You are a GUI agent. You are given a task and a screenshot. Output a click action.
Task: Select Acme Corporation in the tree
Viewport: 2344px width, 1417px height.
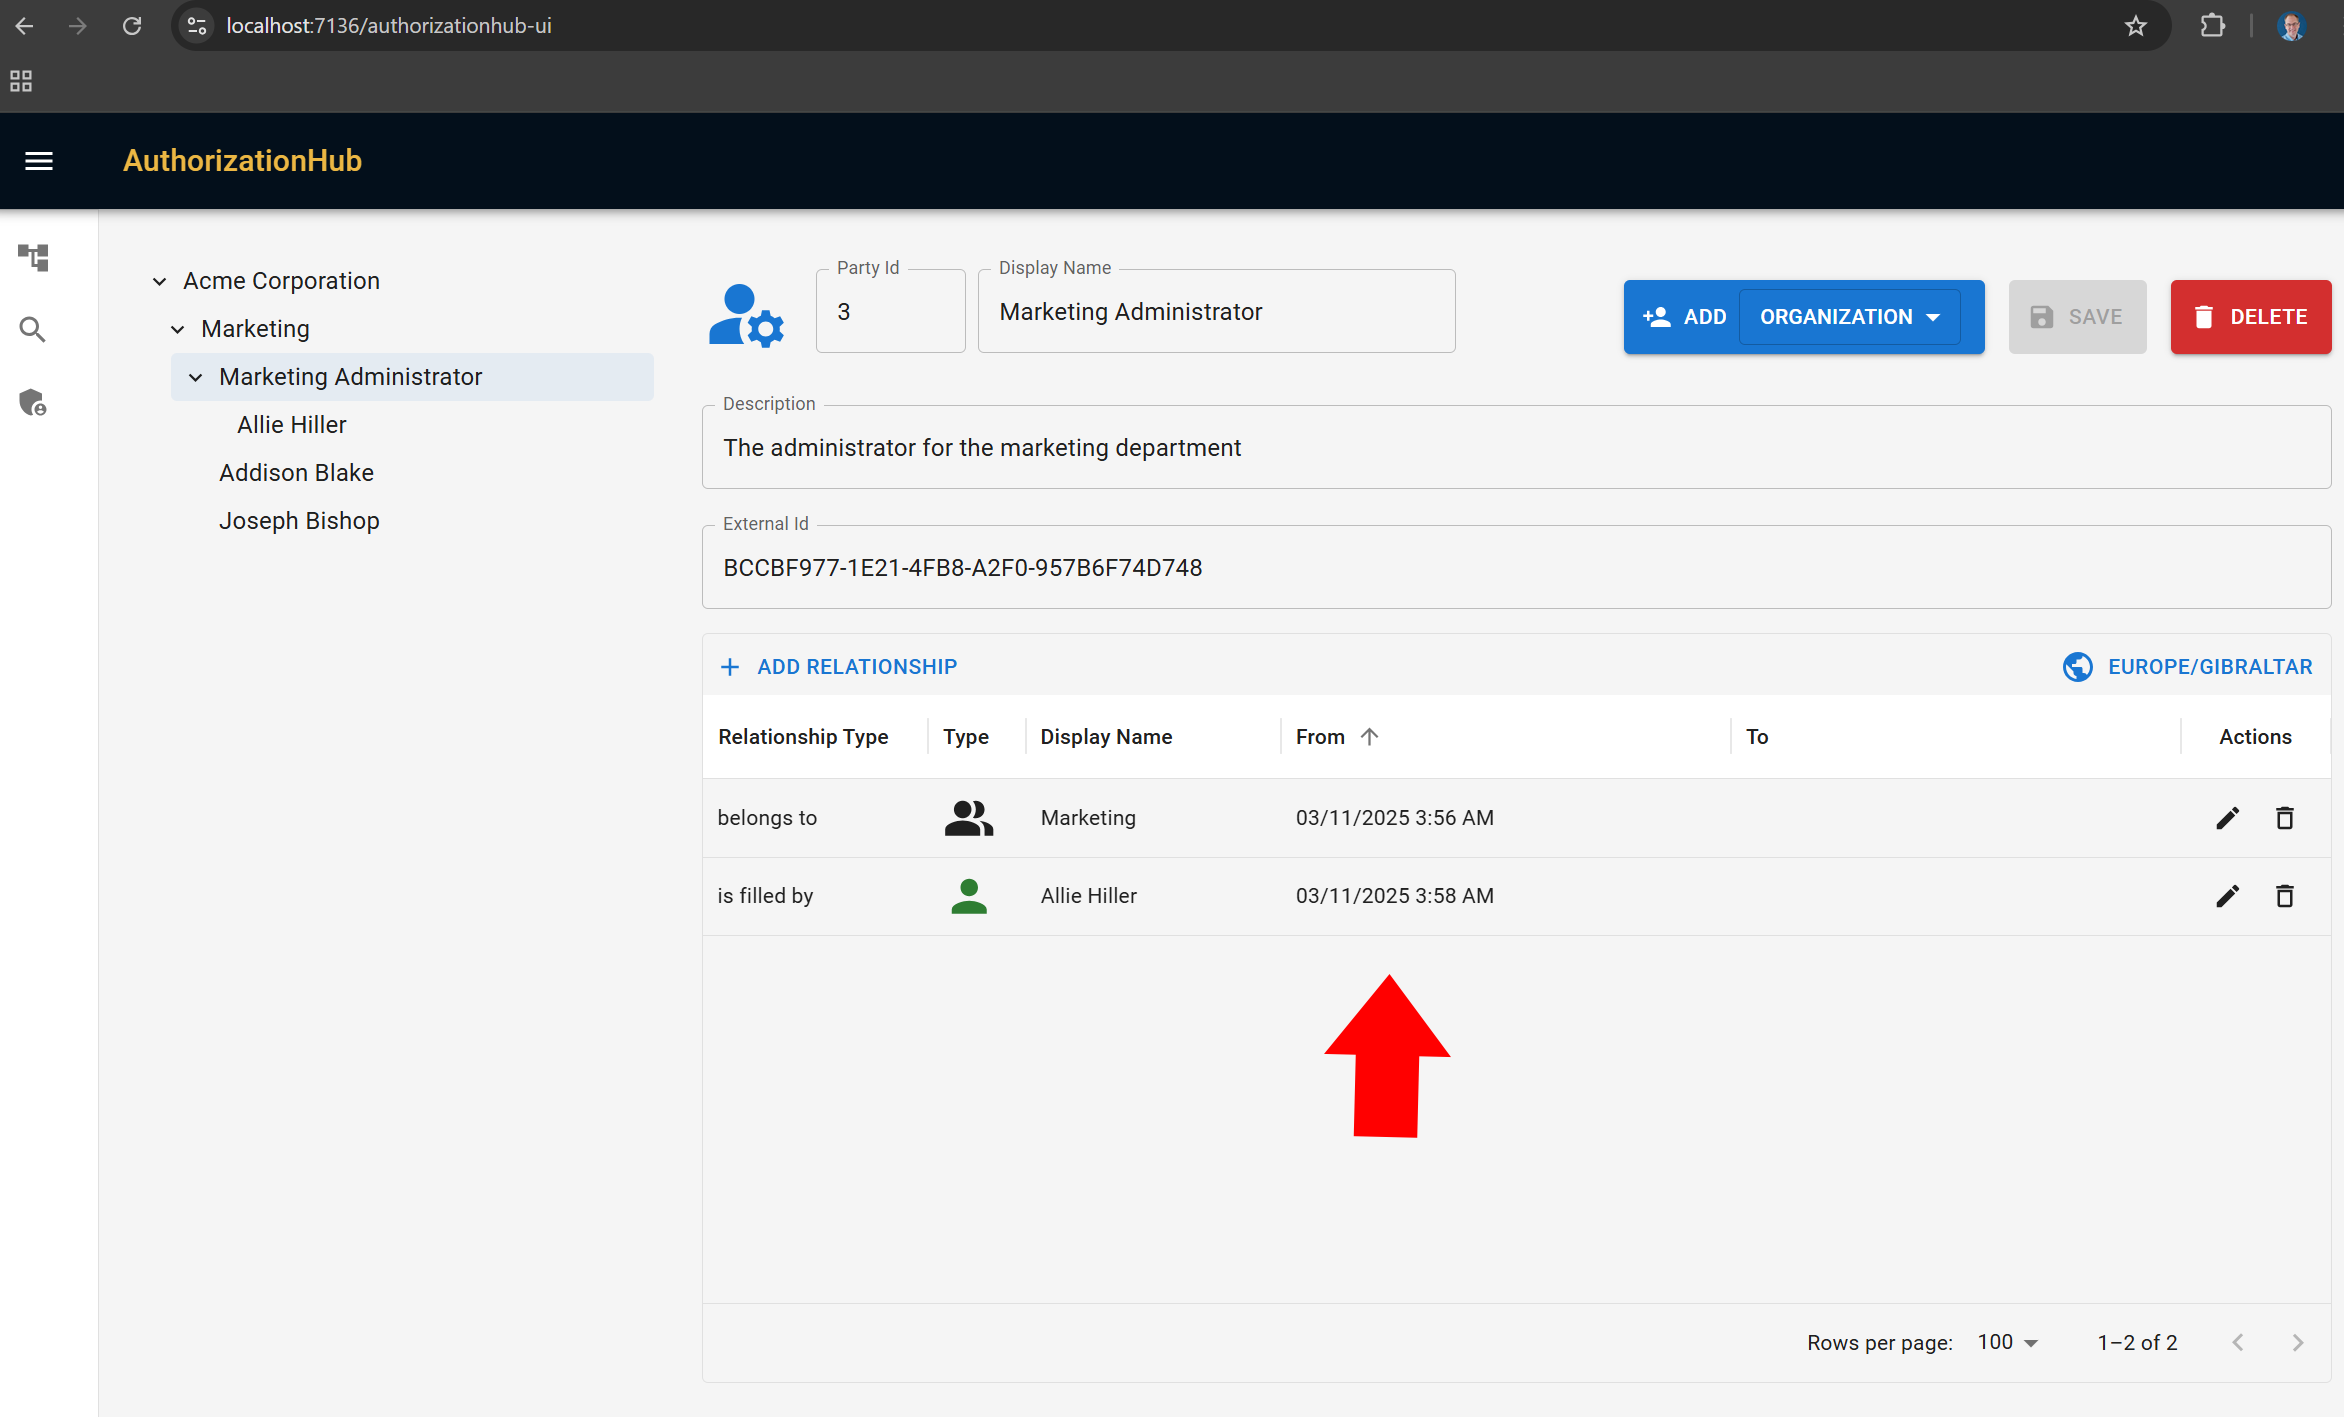coord(281,281)
